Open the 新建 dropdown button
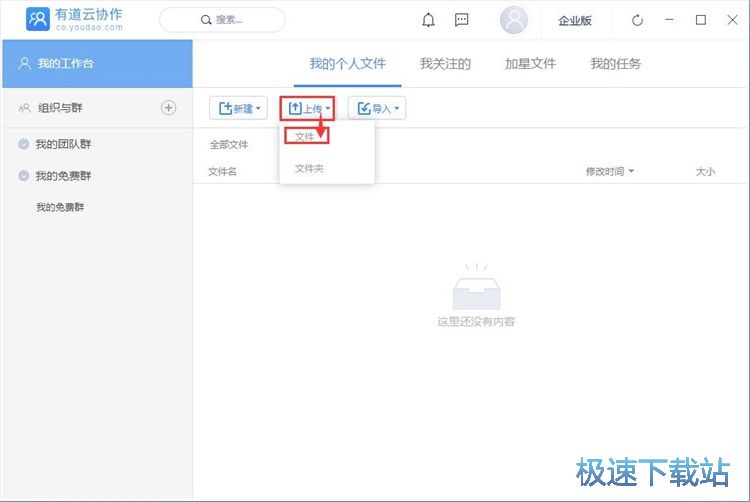The width and height of the screenshot is (750, 502). click(238, 108)
